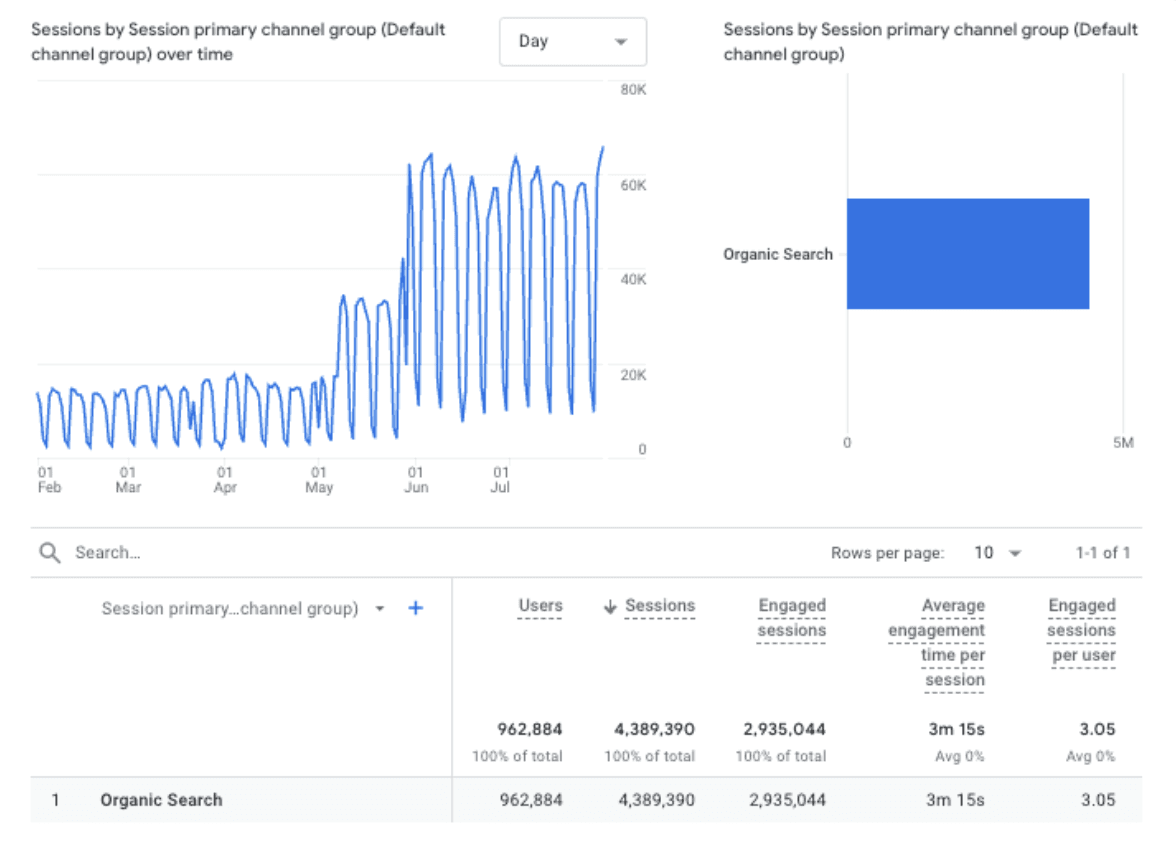Sort by Average engagement time per session
This screenshot has width=1176, height=858.
coord(937,642)
